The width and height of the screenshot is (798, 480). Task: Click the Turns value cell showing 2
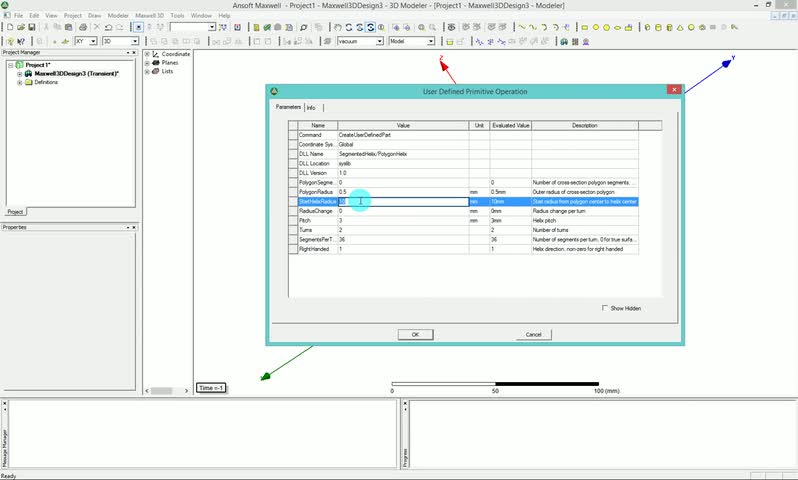[403, 230]
